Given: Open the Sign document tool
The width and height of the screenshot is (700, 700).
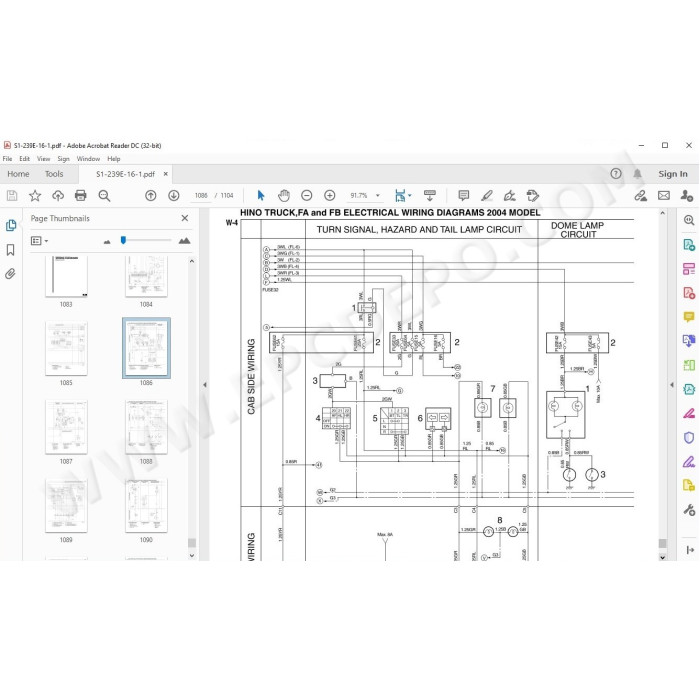Looking at the screenshot, I should [509, 196].
